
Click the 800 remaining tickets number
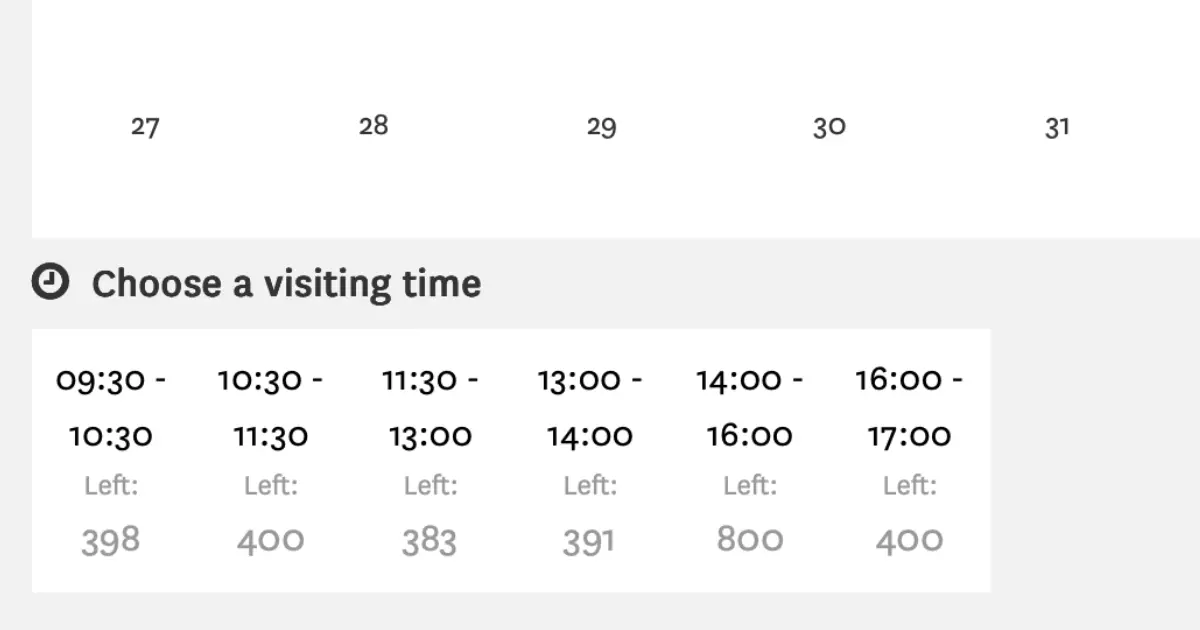[x=750, y=540]
